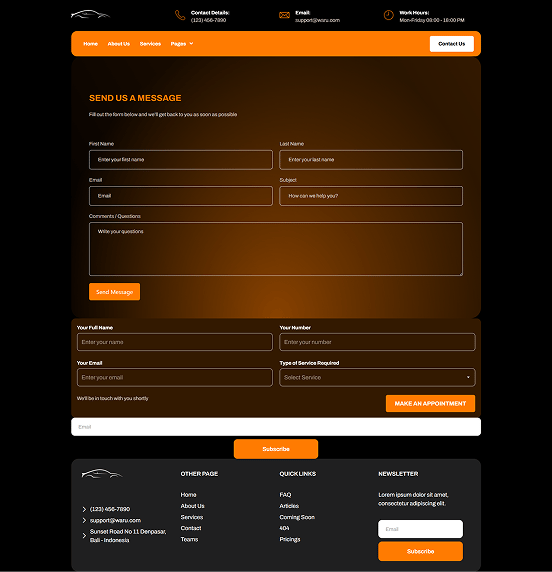Click the phone icon beside Contact Details
This screenshot has width=552, height=572.
[180, 15]
